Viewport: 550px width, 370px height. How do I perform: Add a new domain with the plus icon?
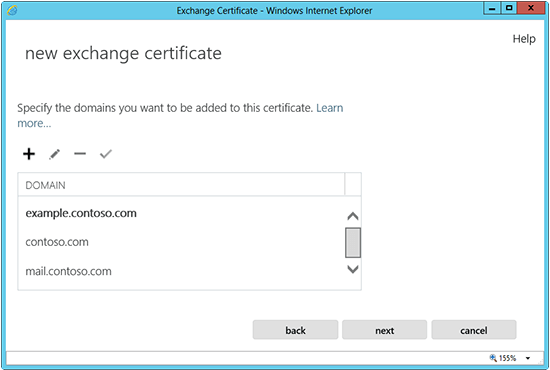[29, 154]
